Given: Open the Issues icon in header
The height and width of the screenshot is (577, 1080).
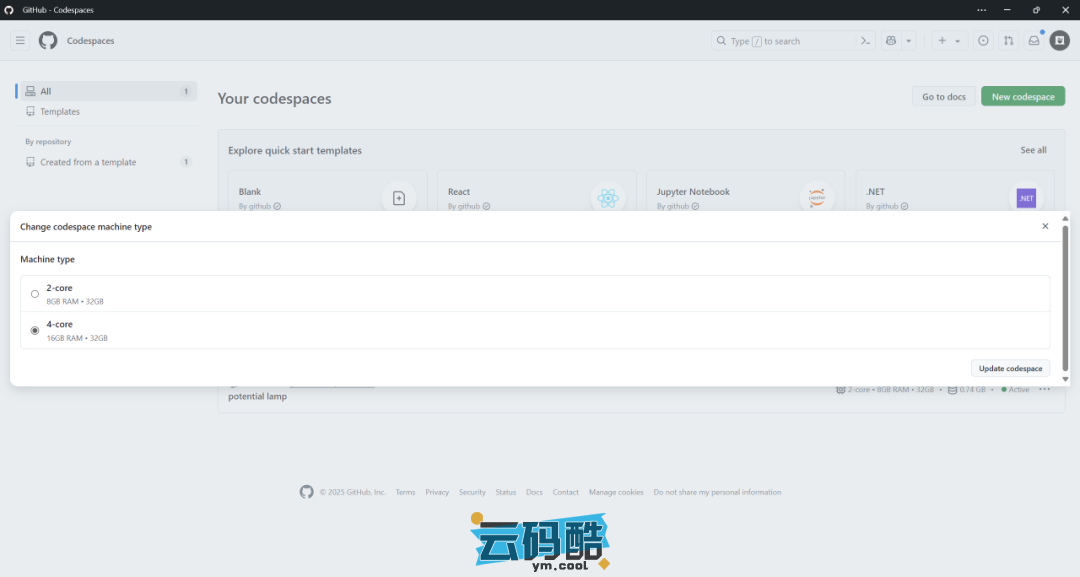Looking at the screenshot, I should [x=983, y=41].
